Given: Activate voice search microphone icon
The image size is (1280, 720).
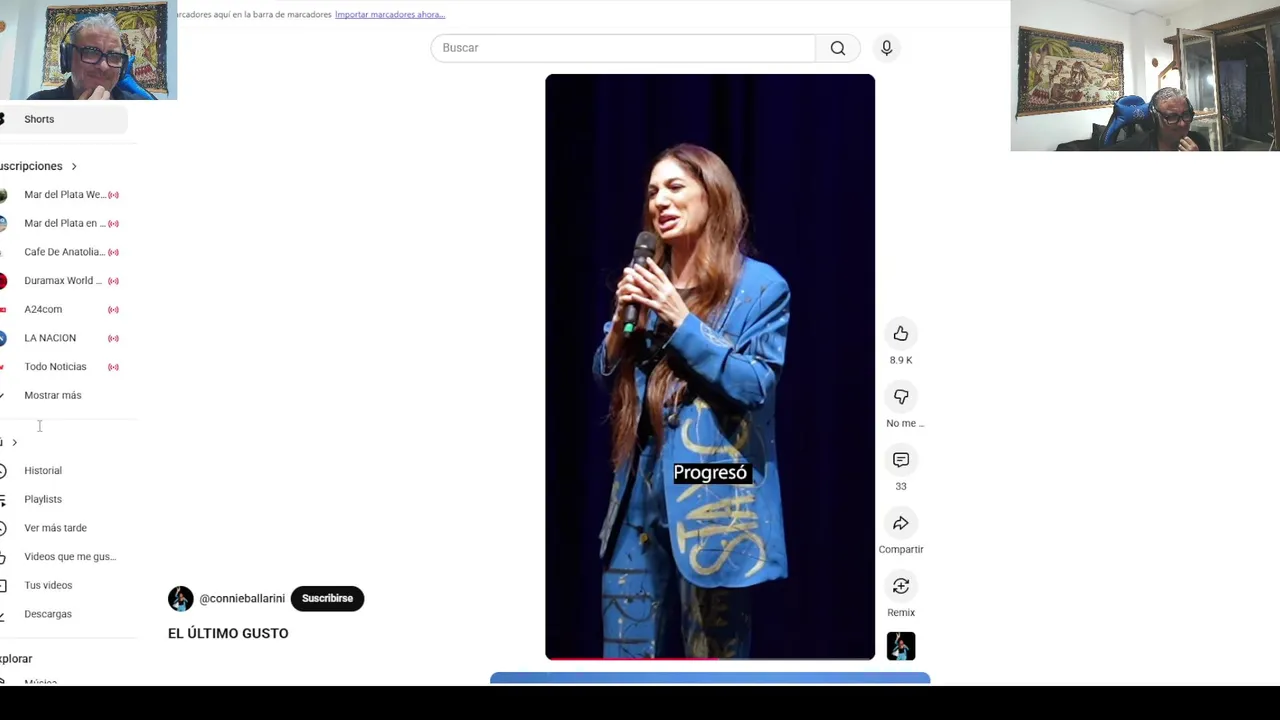Looking at the screenshot, I should pos(886,48).
